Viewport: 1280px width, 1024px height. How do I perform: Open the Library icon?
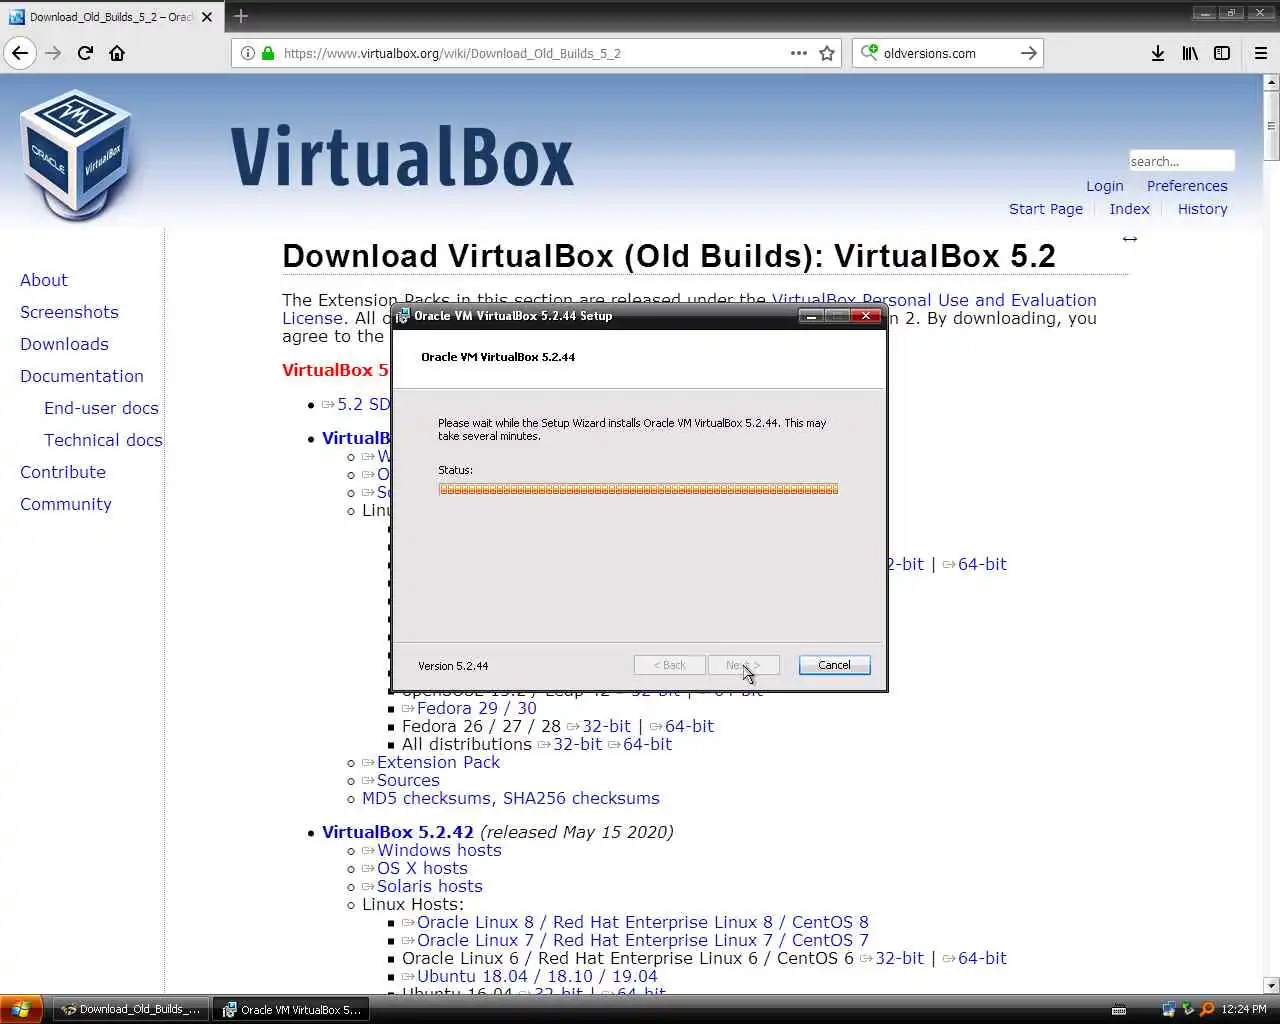click(1190, 53)
